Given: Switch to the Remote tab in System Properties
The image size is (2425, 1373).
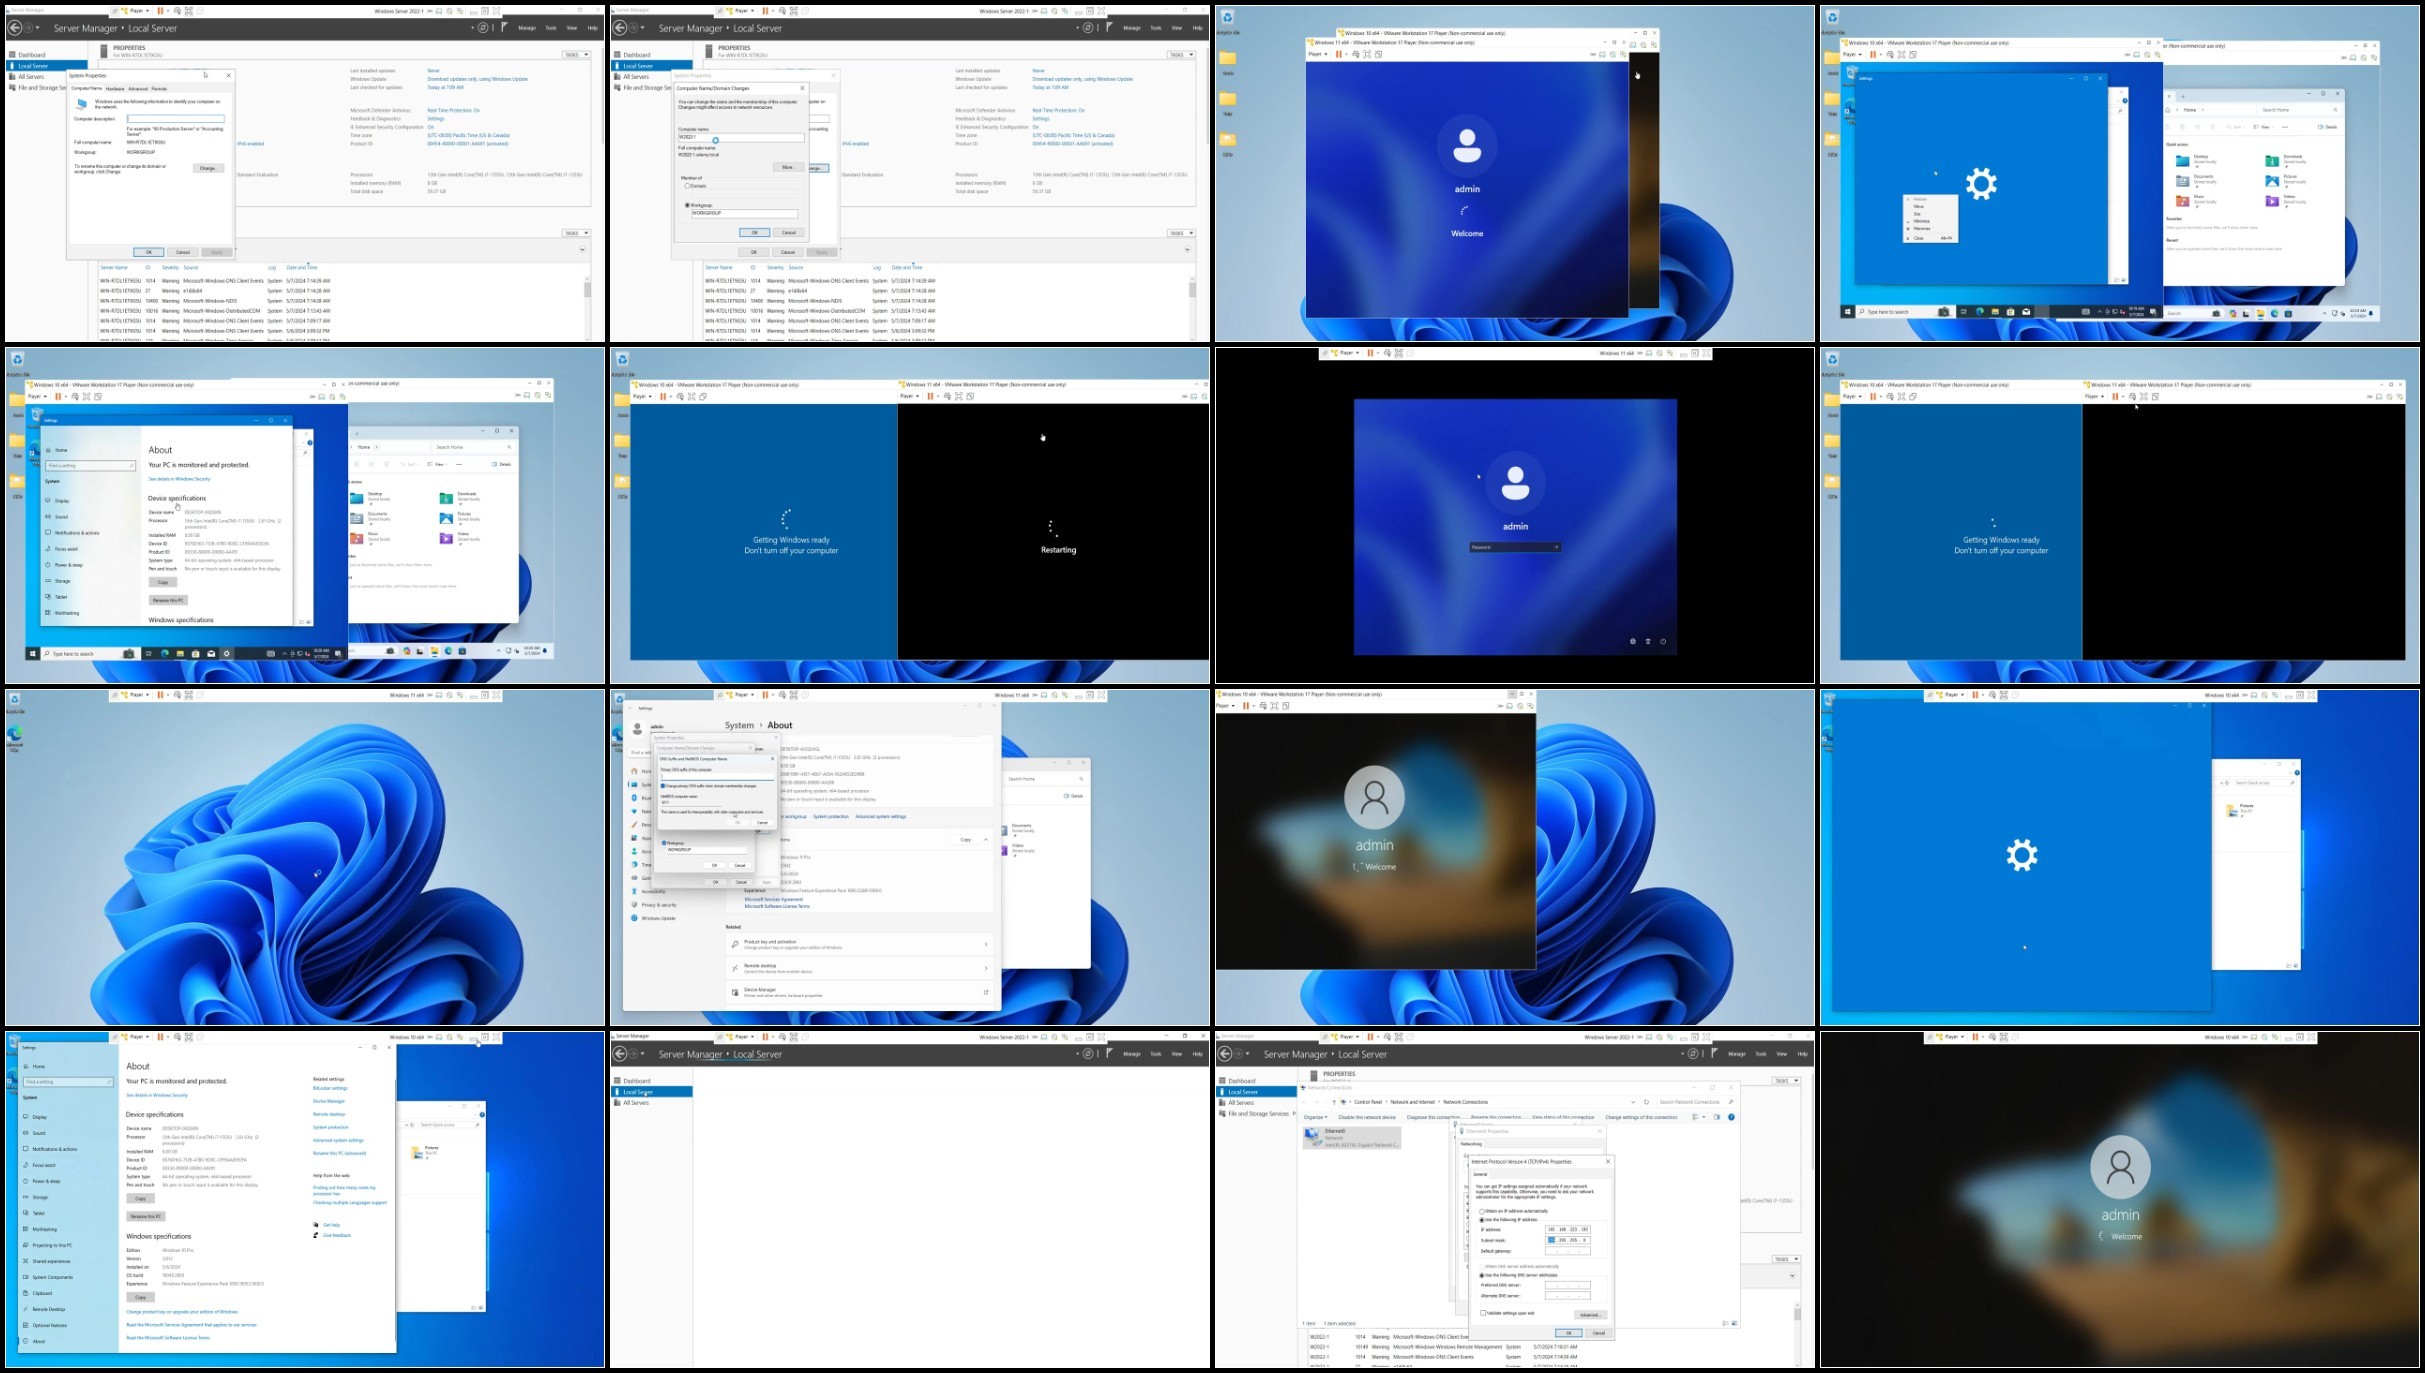Looking at the screenshot, I should point(159,89).
